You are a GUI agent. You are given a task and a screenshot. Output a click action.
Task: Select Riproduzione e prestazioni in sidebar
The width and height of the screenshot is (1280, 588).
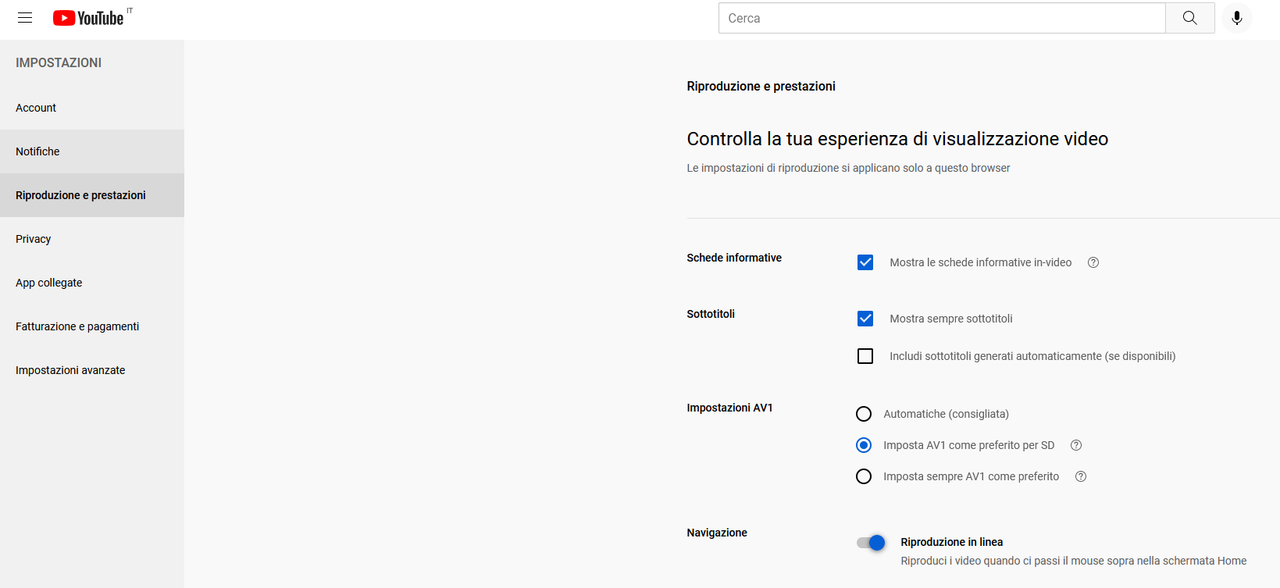pos(92,196)
